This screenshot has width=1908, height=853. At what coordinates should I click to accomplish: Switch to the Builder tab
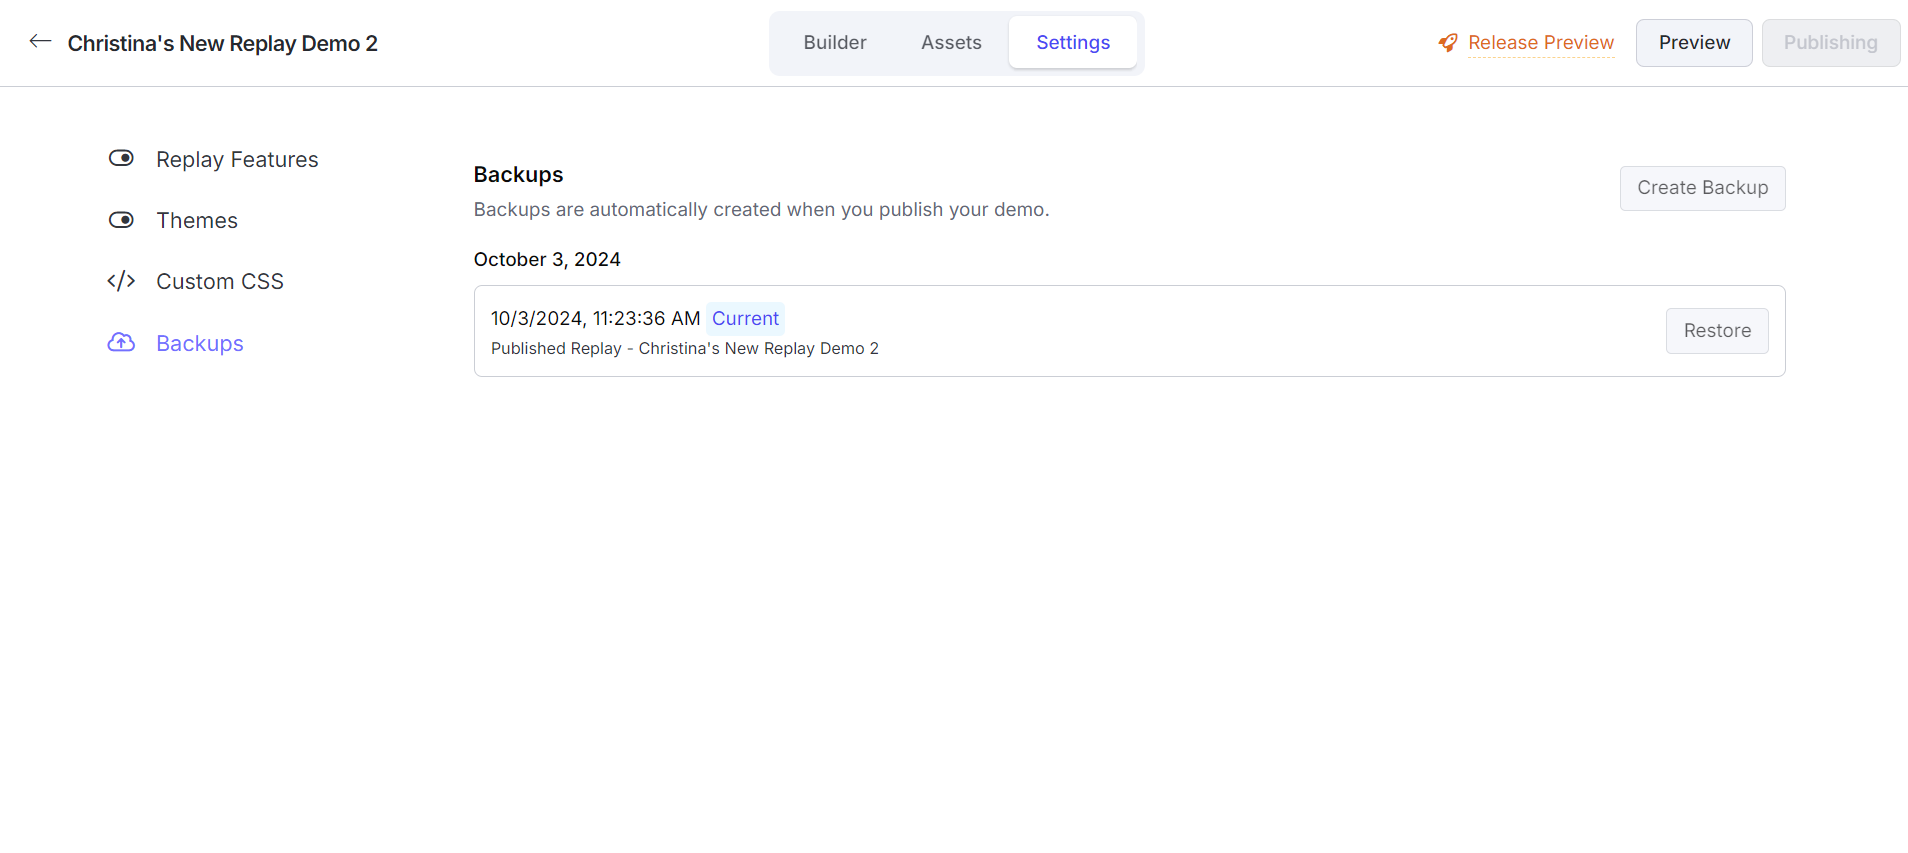(835, 43)
